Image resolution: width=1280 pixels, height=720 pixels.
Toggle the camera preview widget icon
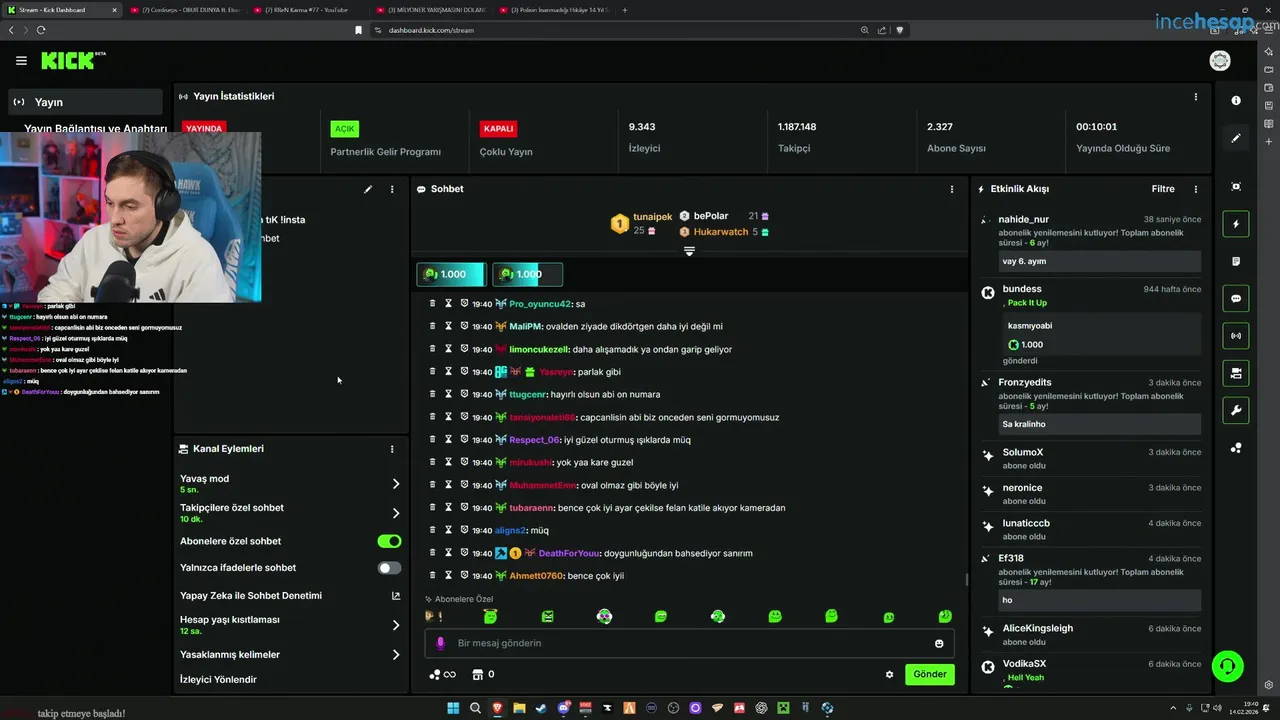1236,373
